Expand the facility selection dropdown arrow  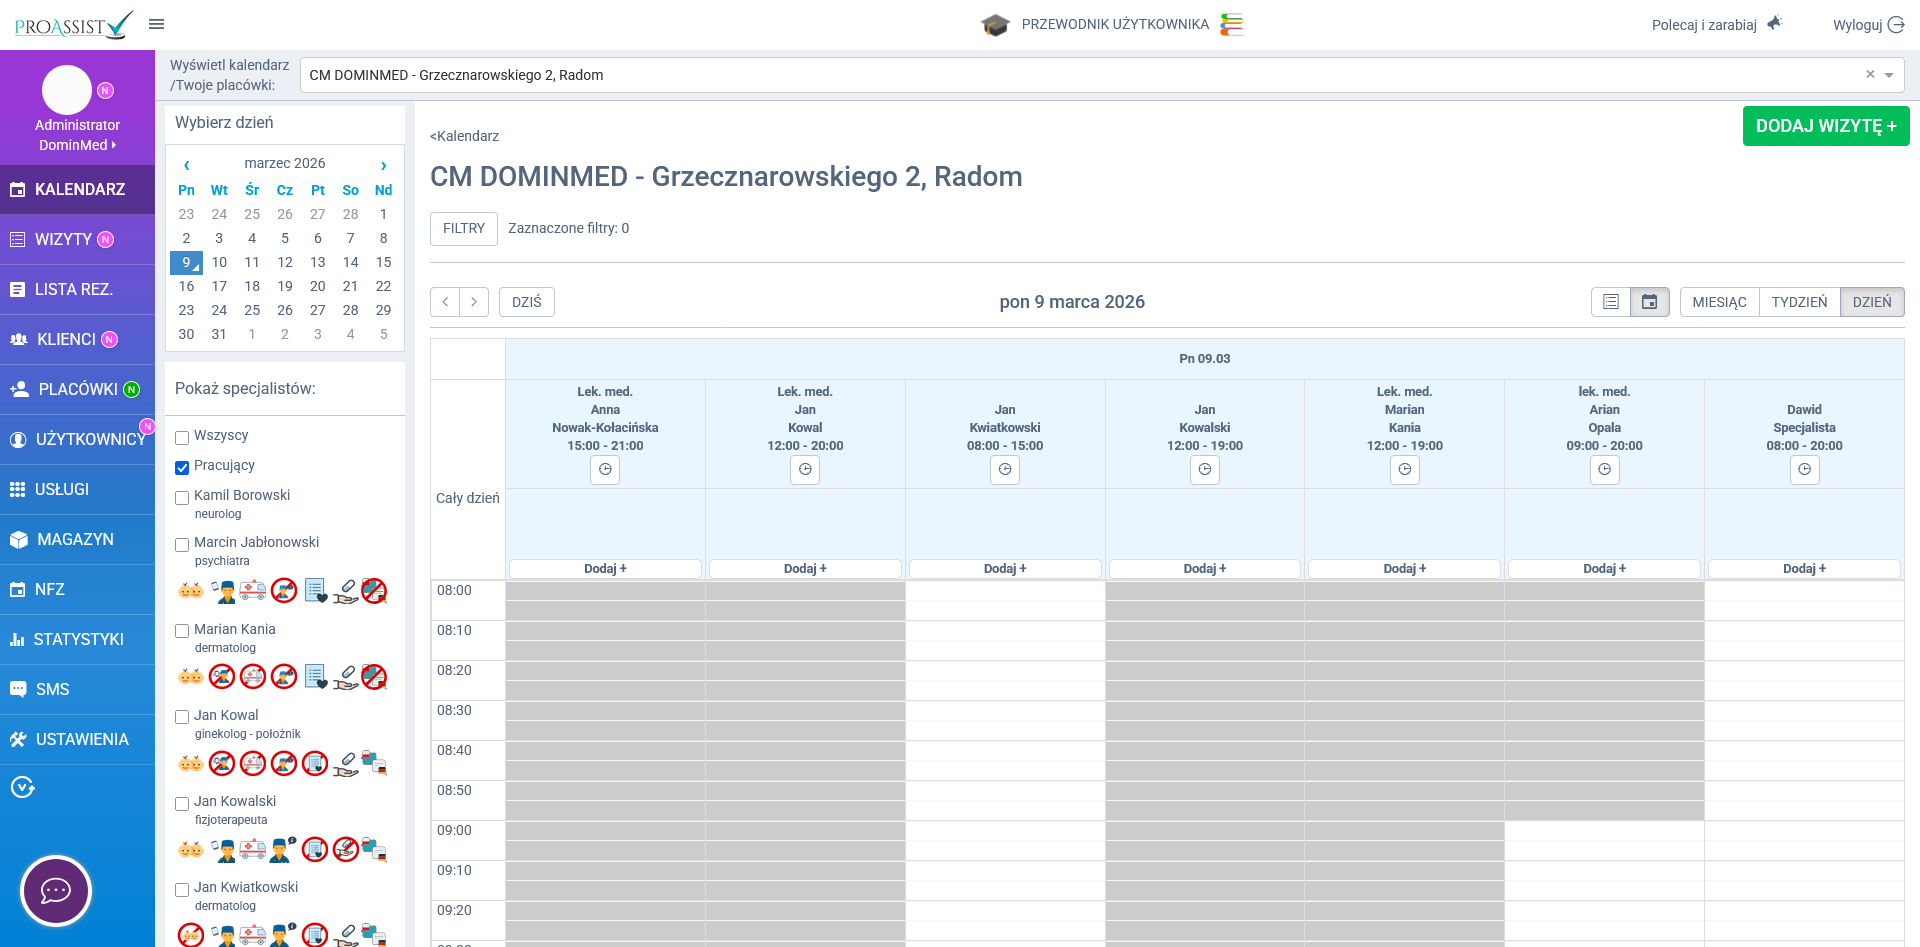(1889, 75)
